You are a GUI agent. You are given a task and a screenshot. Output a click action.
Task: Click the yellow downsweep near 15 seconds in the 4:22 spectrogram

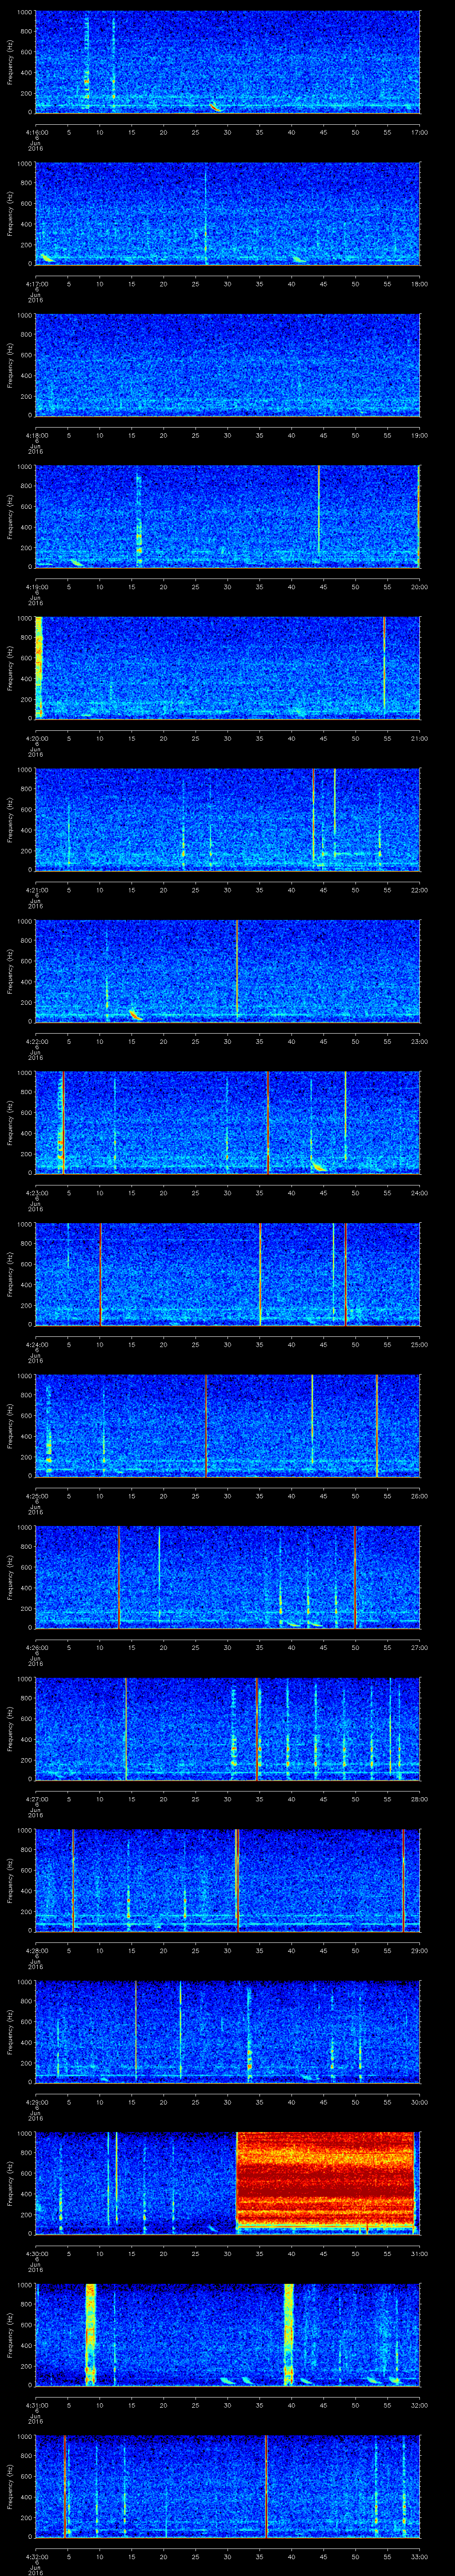coord(135,1014)
